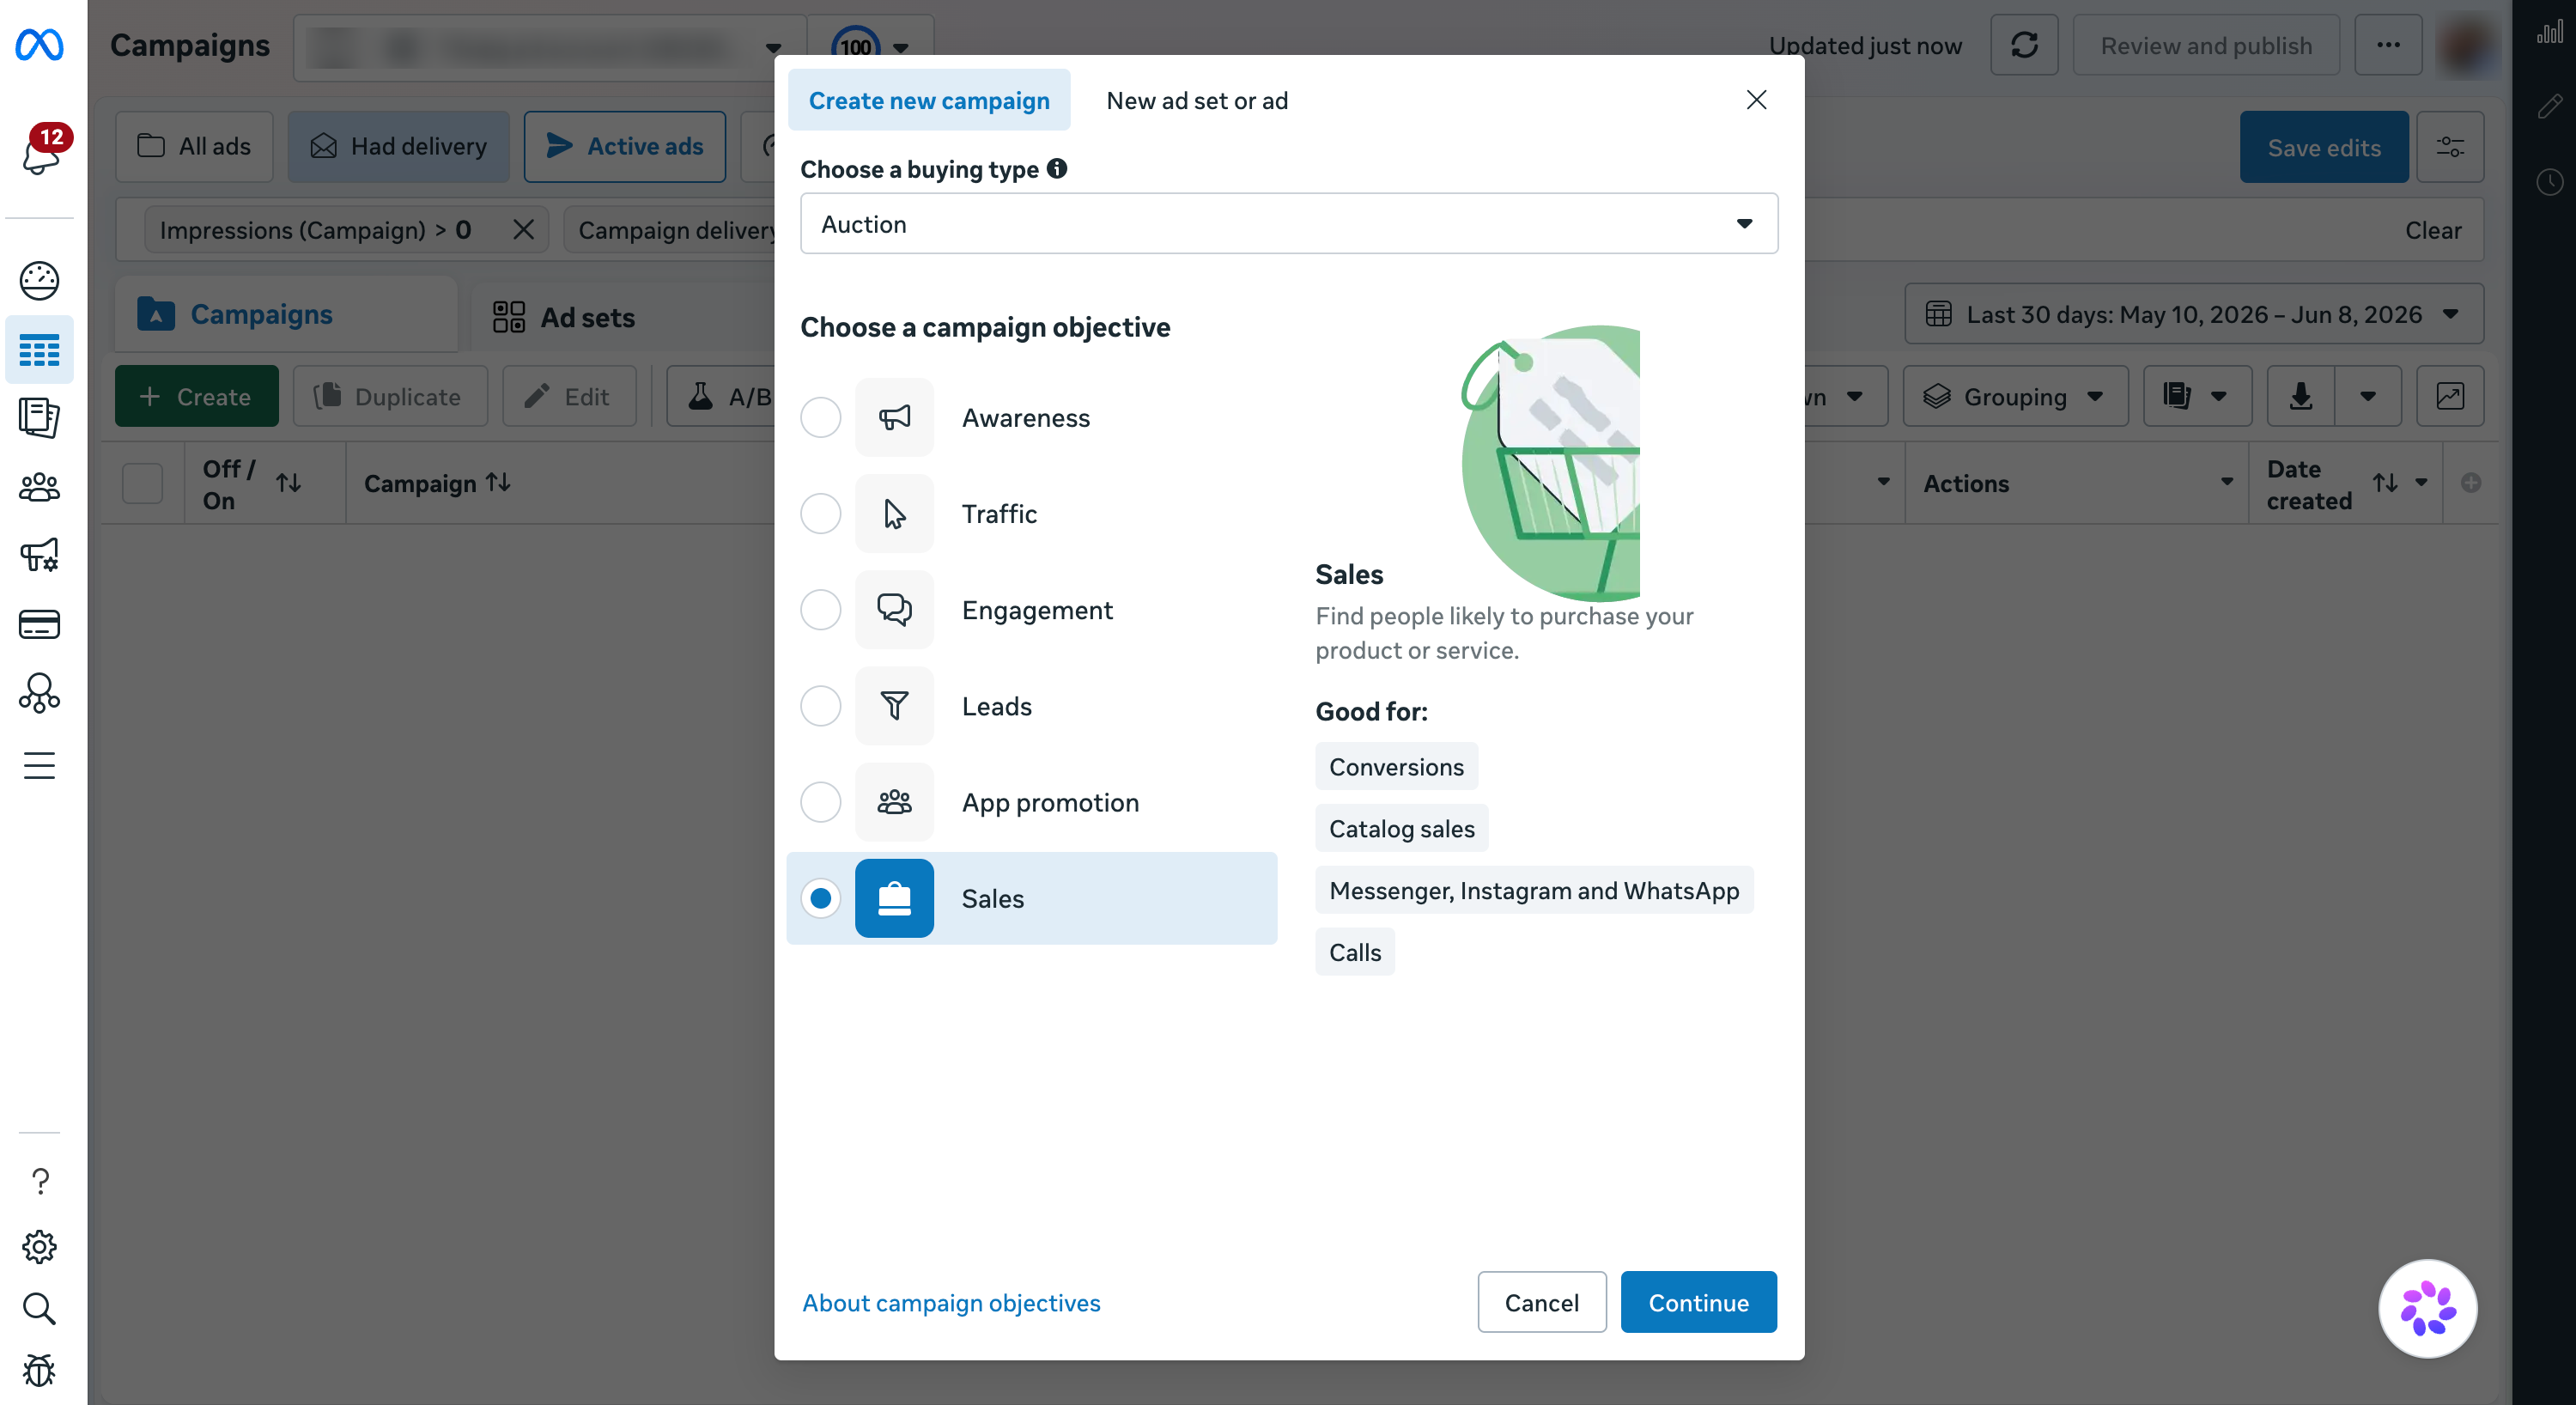Click the Meta AI assistant floating icon
This screenshot has height=1405, width=2576.
(x=2427, y=1307)
